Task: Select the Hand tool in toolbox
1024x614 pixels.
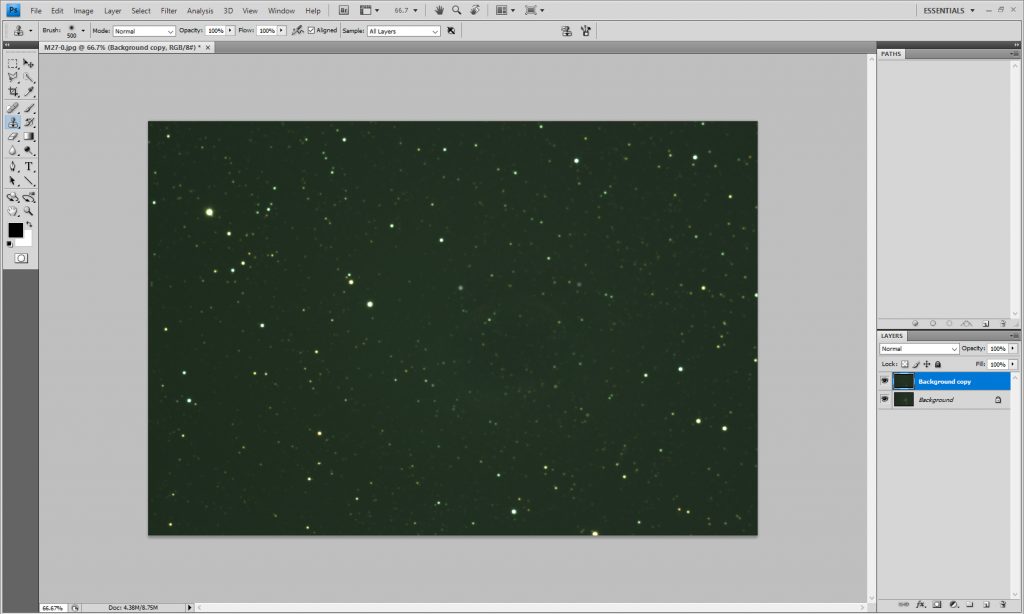Action: pos(12,211)
